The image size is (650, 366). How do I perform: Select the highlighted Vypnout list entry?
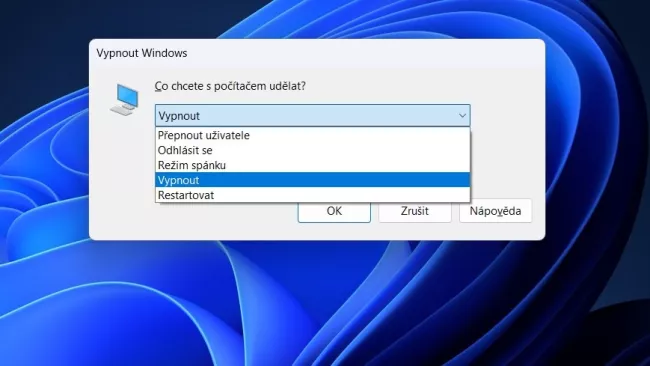click(x=313, y=180)
